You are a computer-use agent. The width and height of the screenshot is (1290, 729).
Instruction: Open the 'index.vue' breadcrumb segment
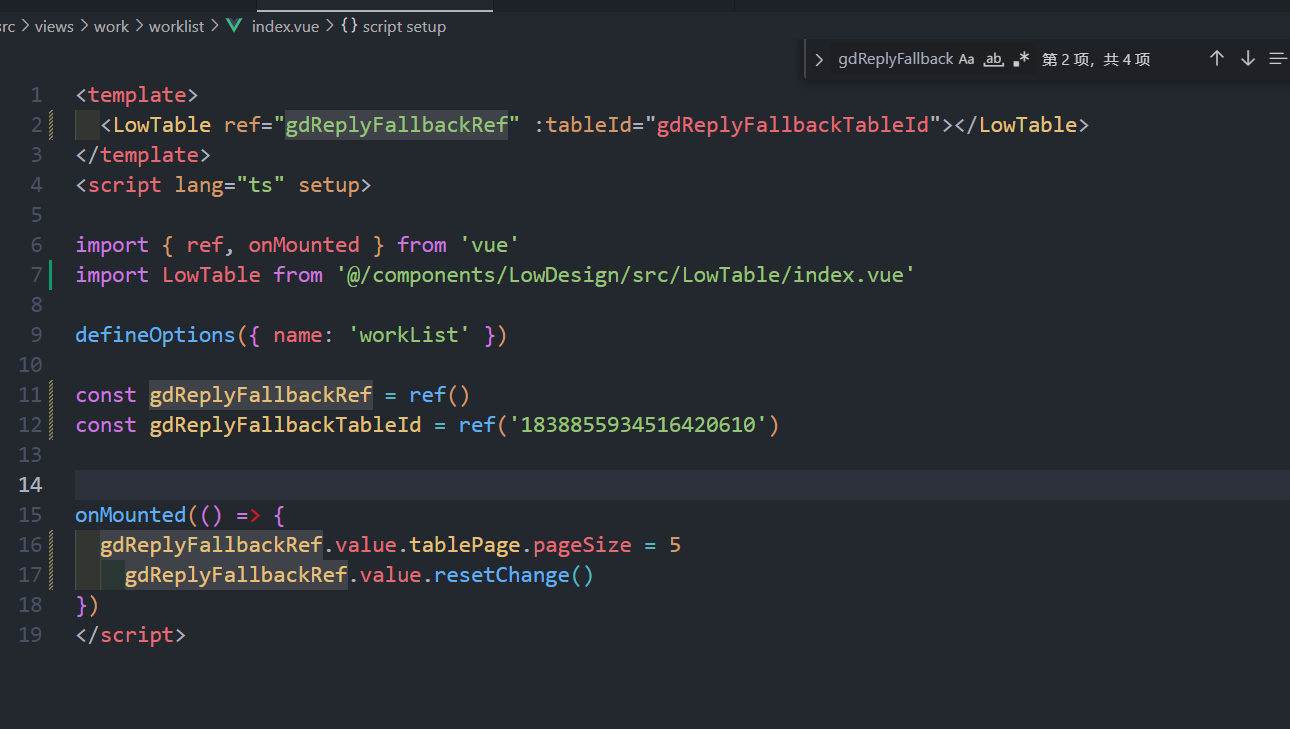[285, 27]
